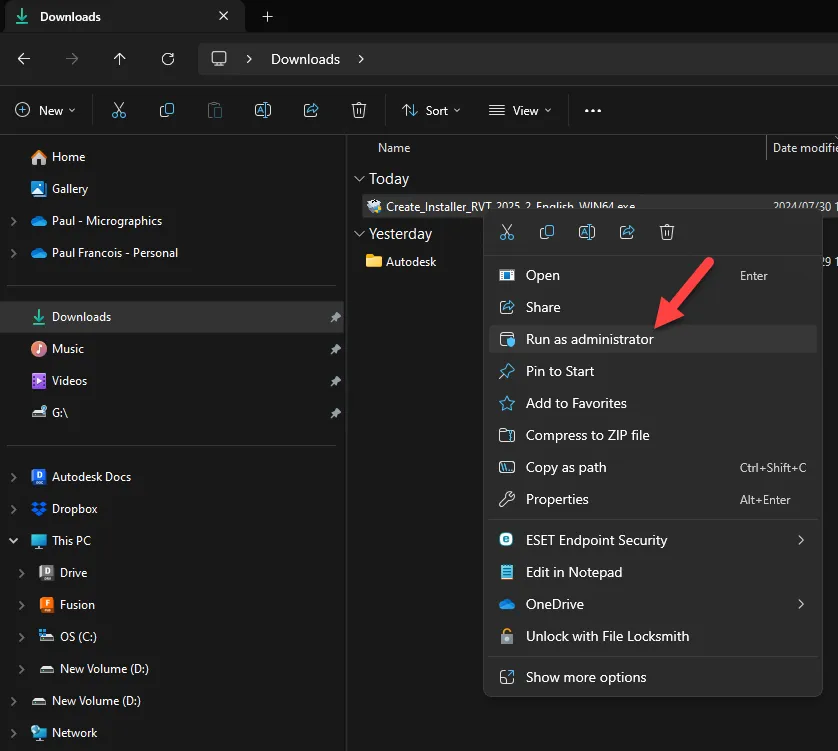This screenshot has height=751, width=838.
Task: Open the View dropdown
Action: 518,110
